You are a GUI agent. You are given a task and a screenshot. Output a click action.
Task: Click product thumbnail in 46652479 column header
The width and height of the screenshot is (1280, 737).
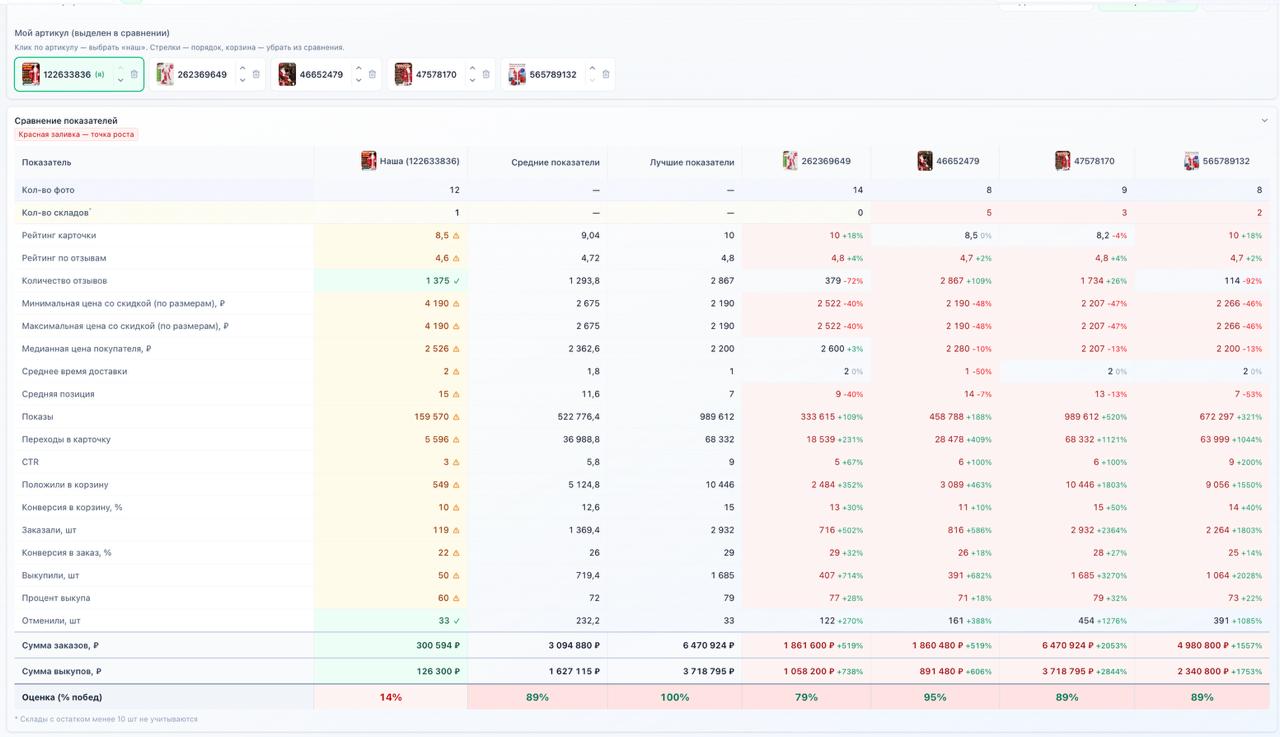click(x=925, y=161)
